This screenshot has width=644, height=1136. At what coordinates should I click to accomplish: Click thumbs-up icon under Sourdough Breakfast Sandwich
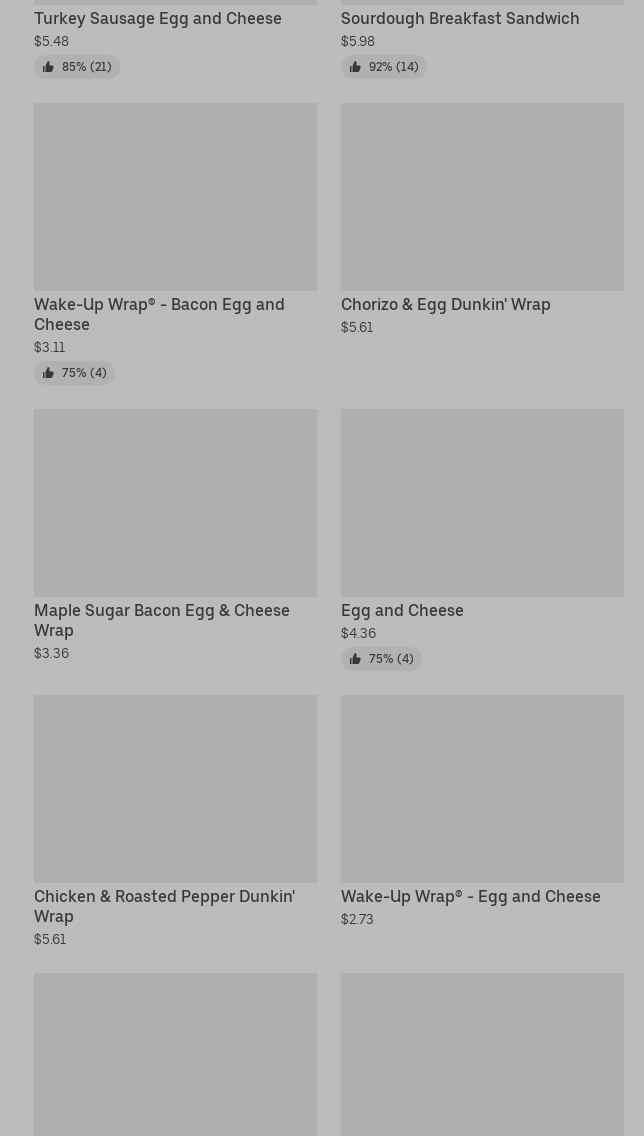(355, 67)
